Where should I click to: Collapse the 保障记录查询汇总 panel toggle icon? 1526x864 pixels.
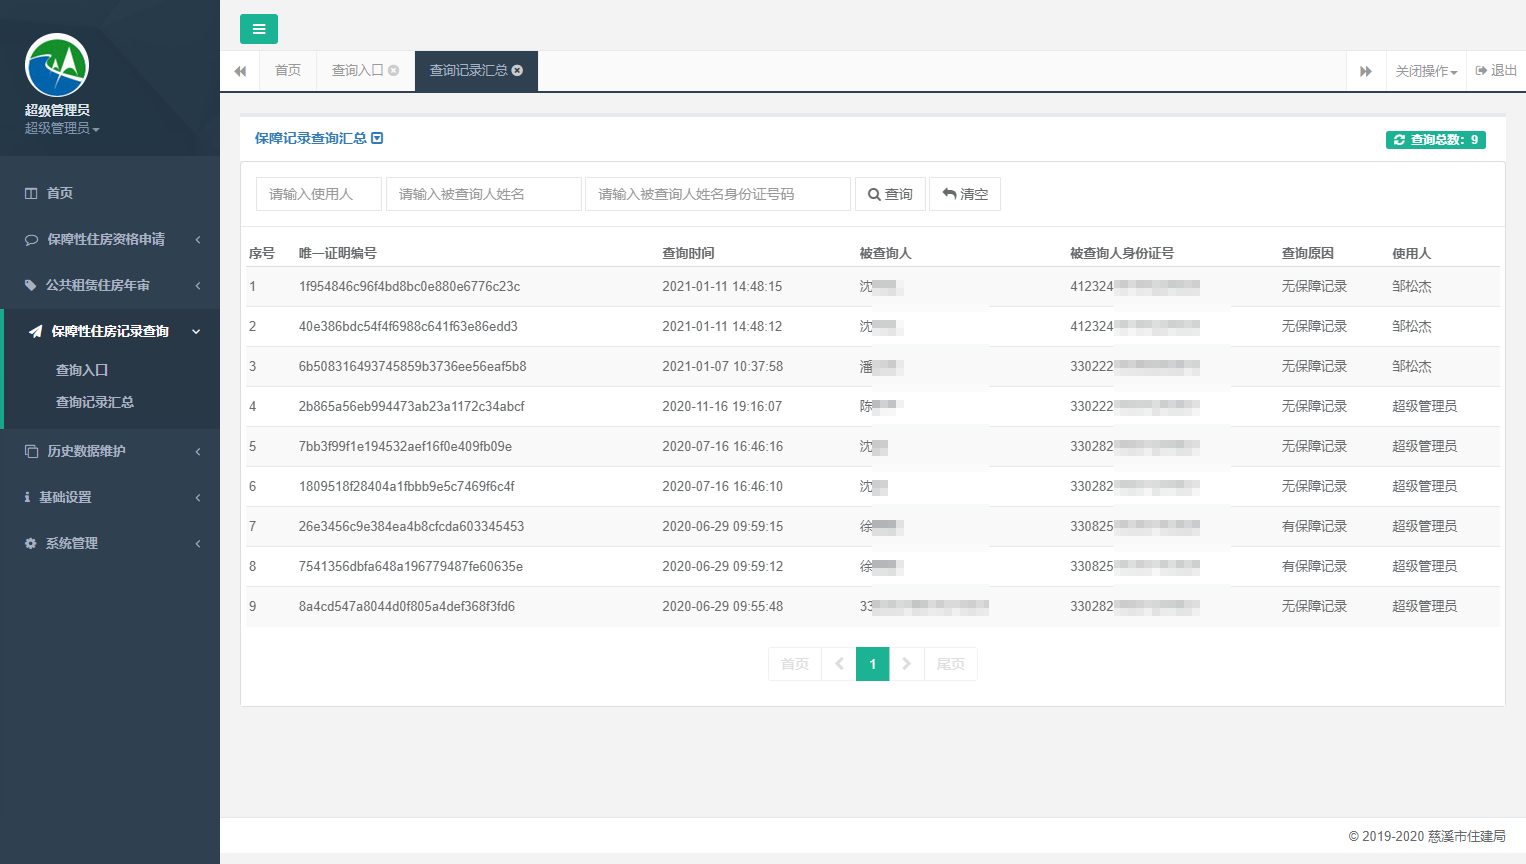pos(377,138)
